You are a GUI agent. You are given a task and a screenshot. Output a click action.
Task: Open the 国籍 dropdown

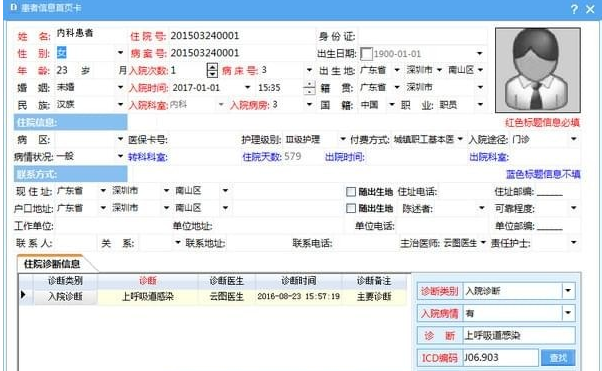(392, 104)
